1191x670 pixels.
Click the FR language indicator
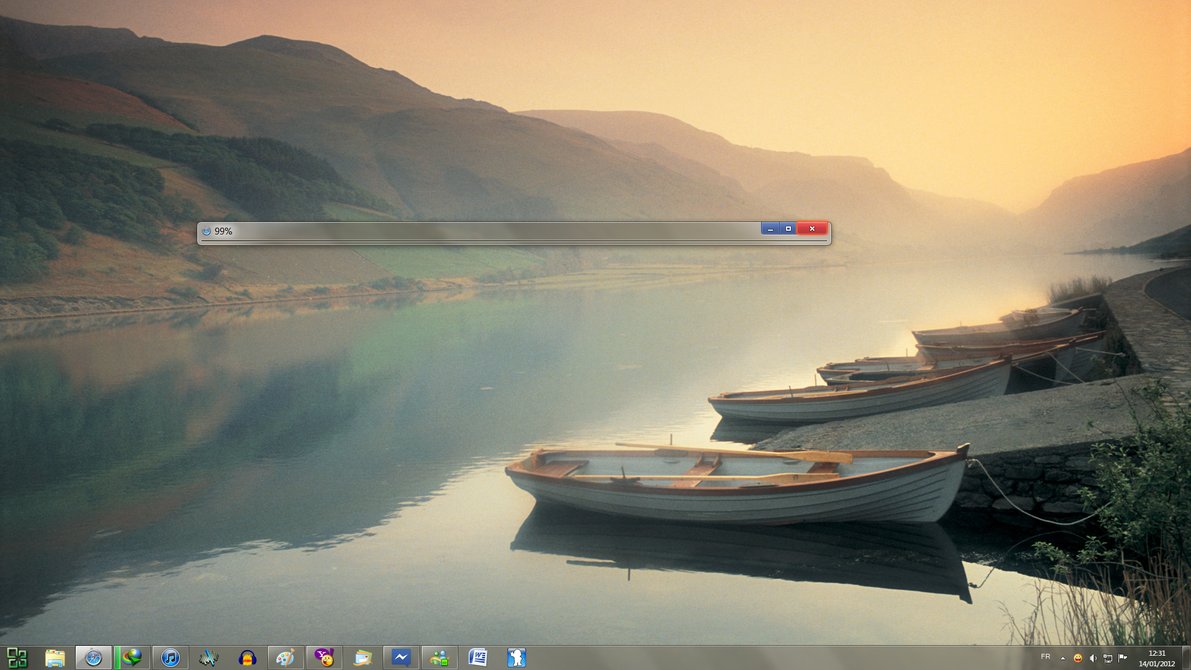(1045, 657)
